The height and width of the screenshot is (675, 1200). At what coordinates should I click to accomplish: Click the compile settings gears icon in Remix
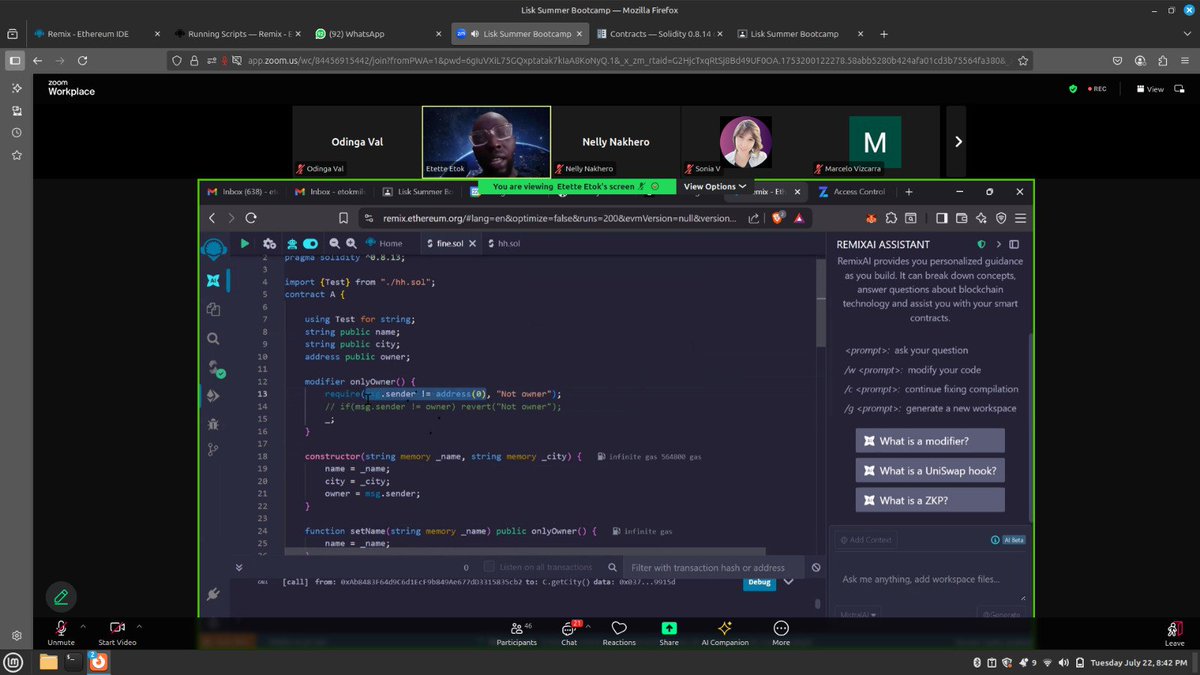click(x=269, y=243)
